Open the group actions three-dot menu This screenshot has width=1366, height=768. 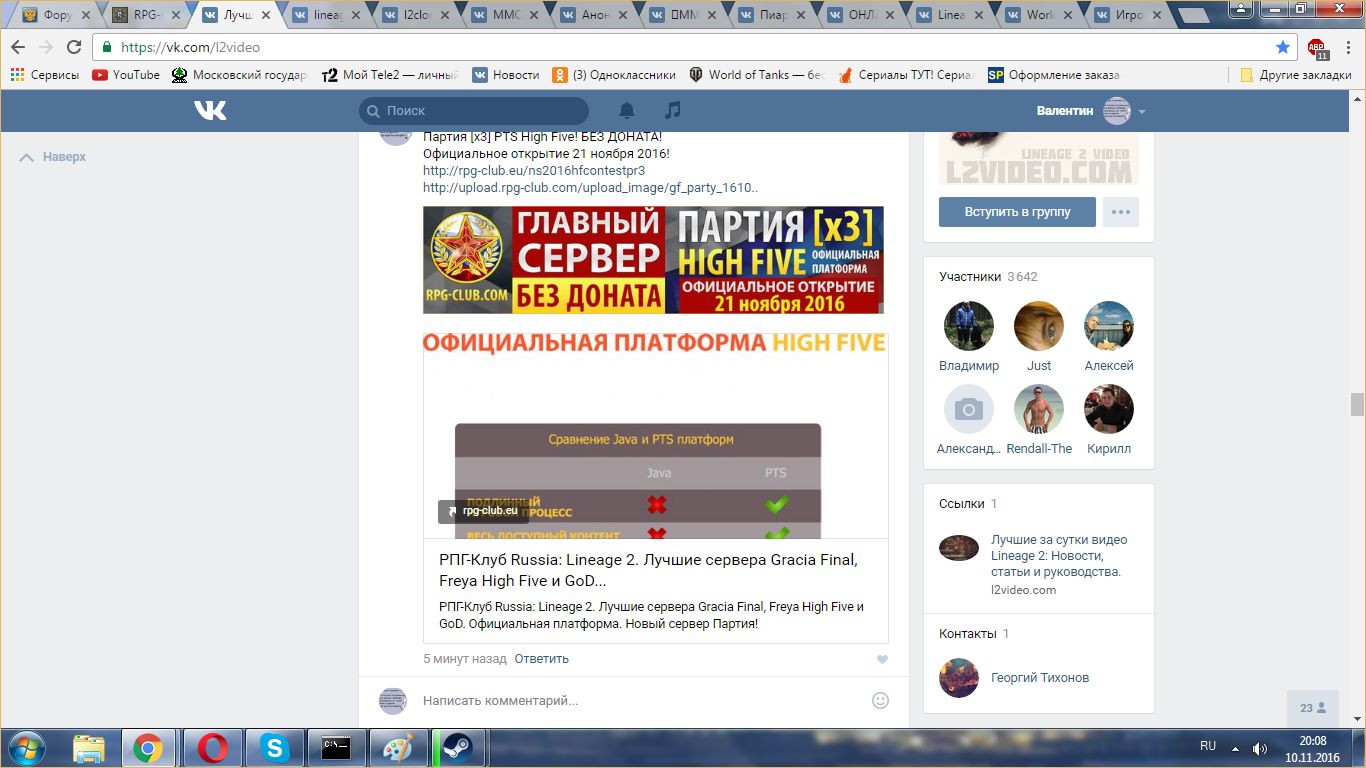click(x=1121, y=212)
